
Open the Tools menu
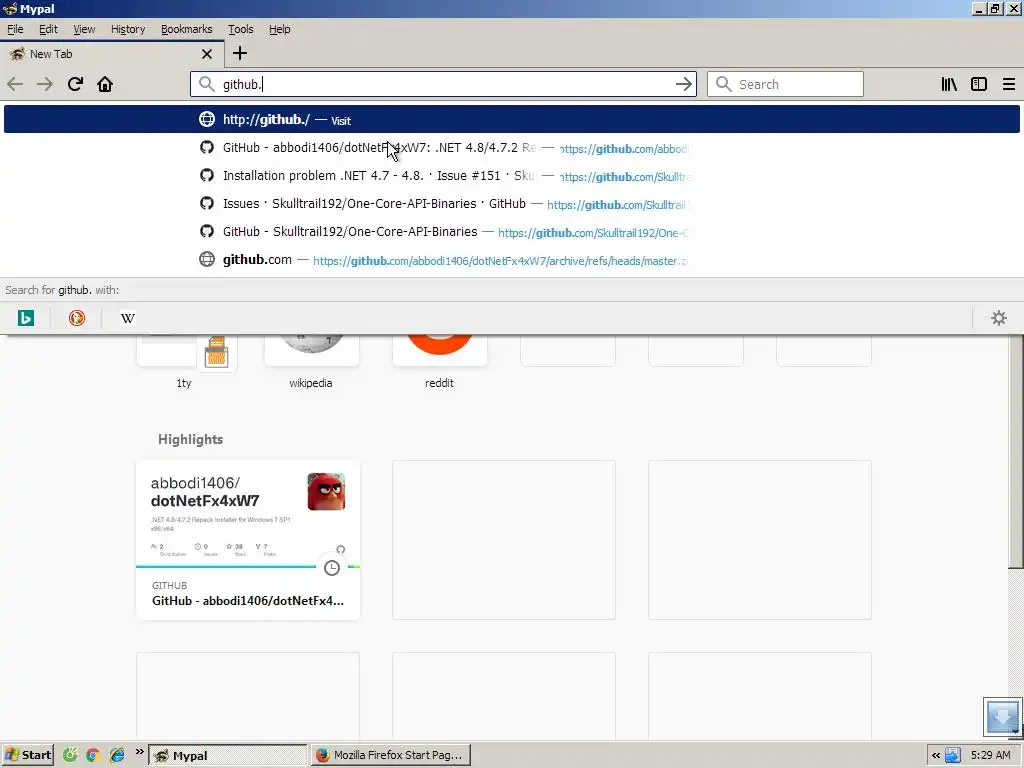(x=240, y=29)
